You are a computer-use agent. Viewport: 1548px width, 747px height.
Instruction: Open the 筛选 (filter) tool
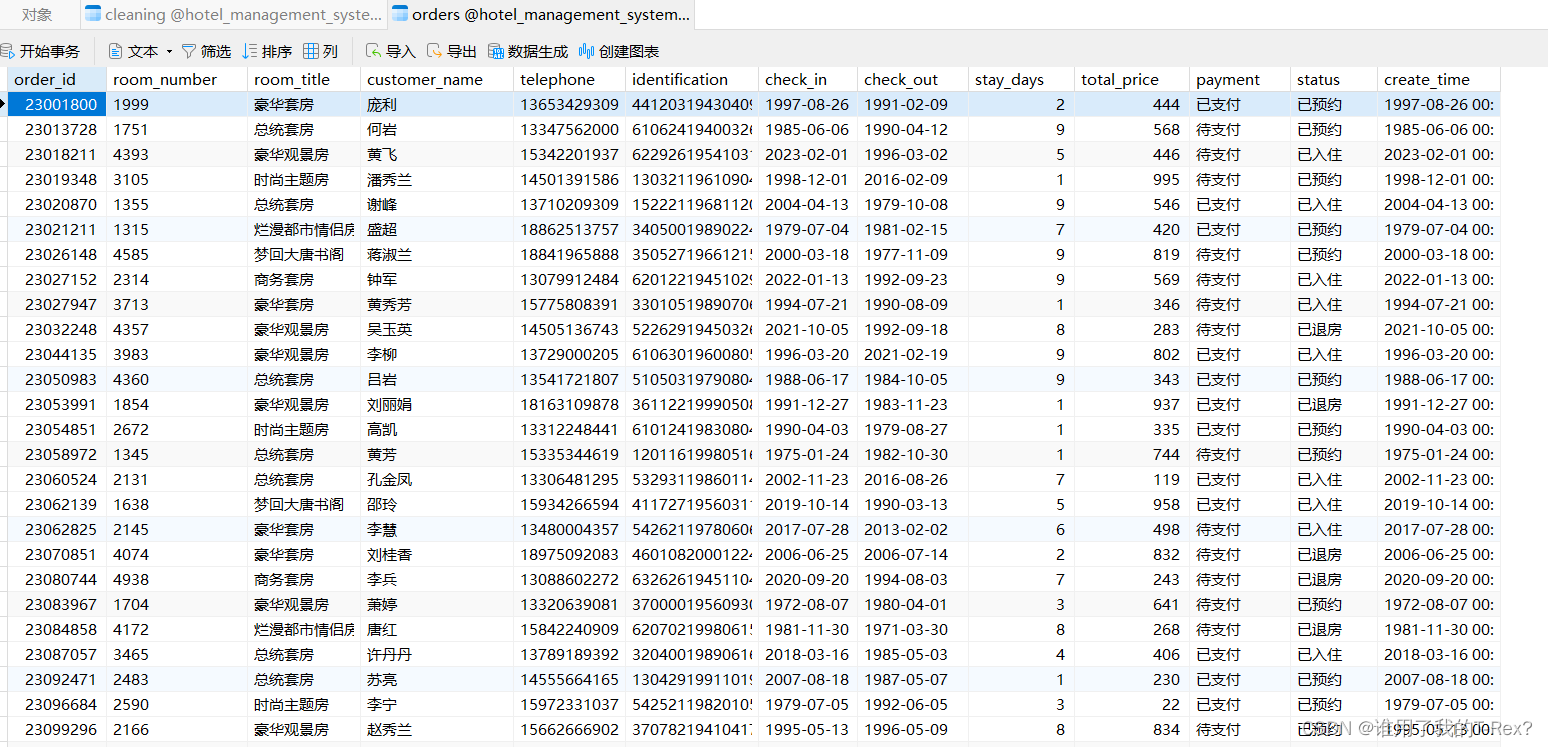point(205,50)
